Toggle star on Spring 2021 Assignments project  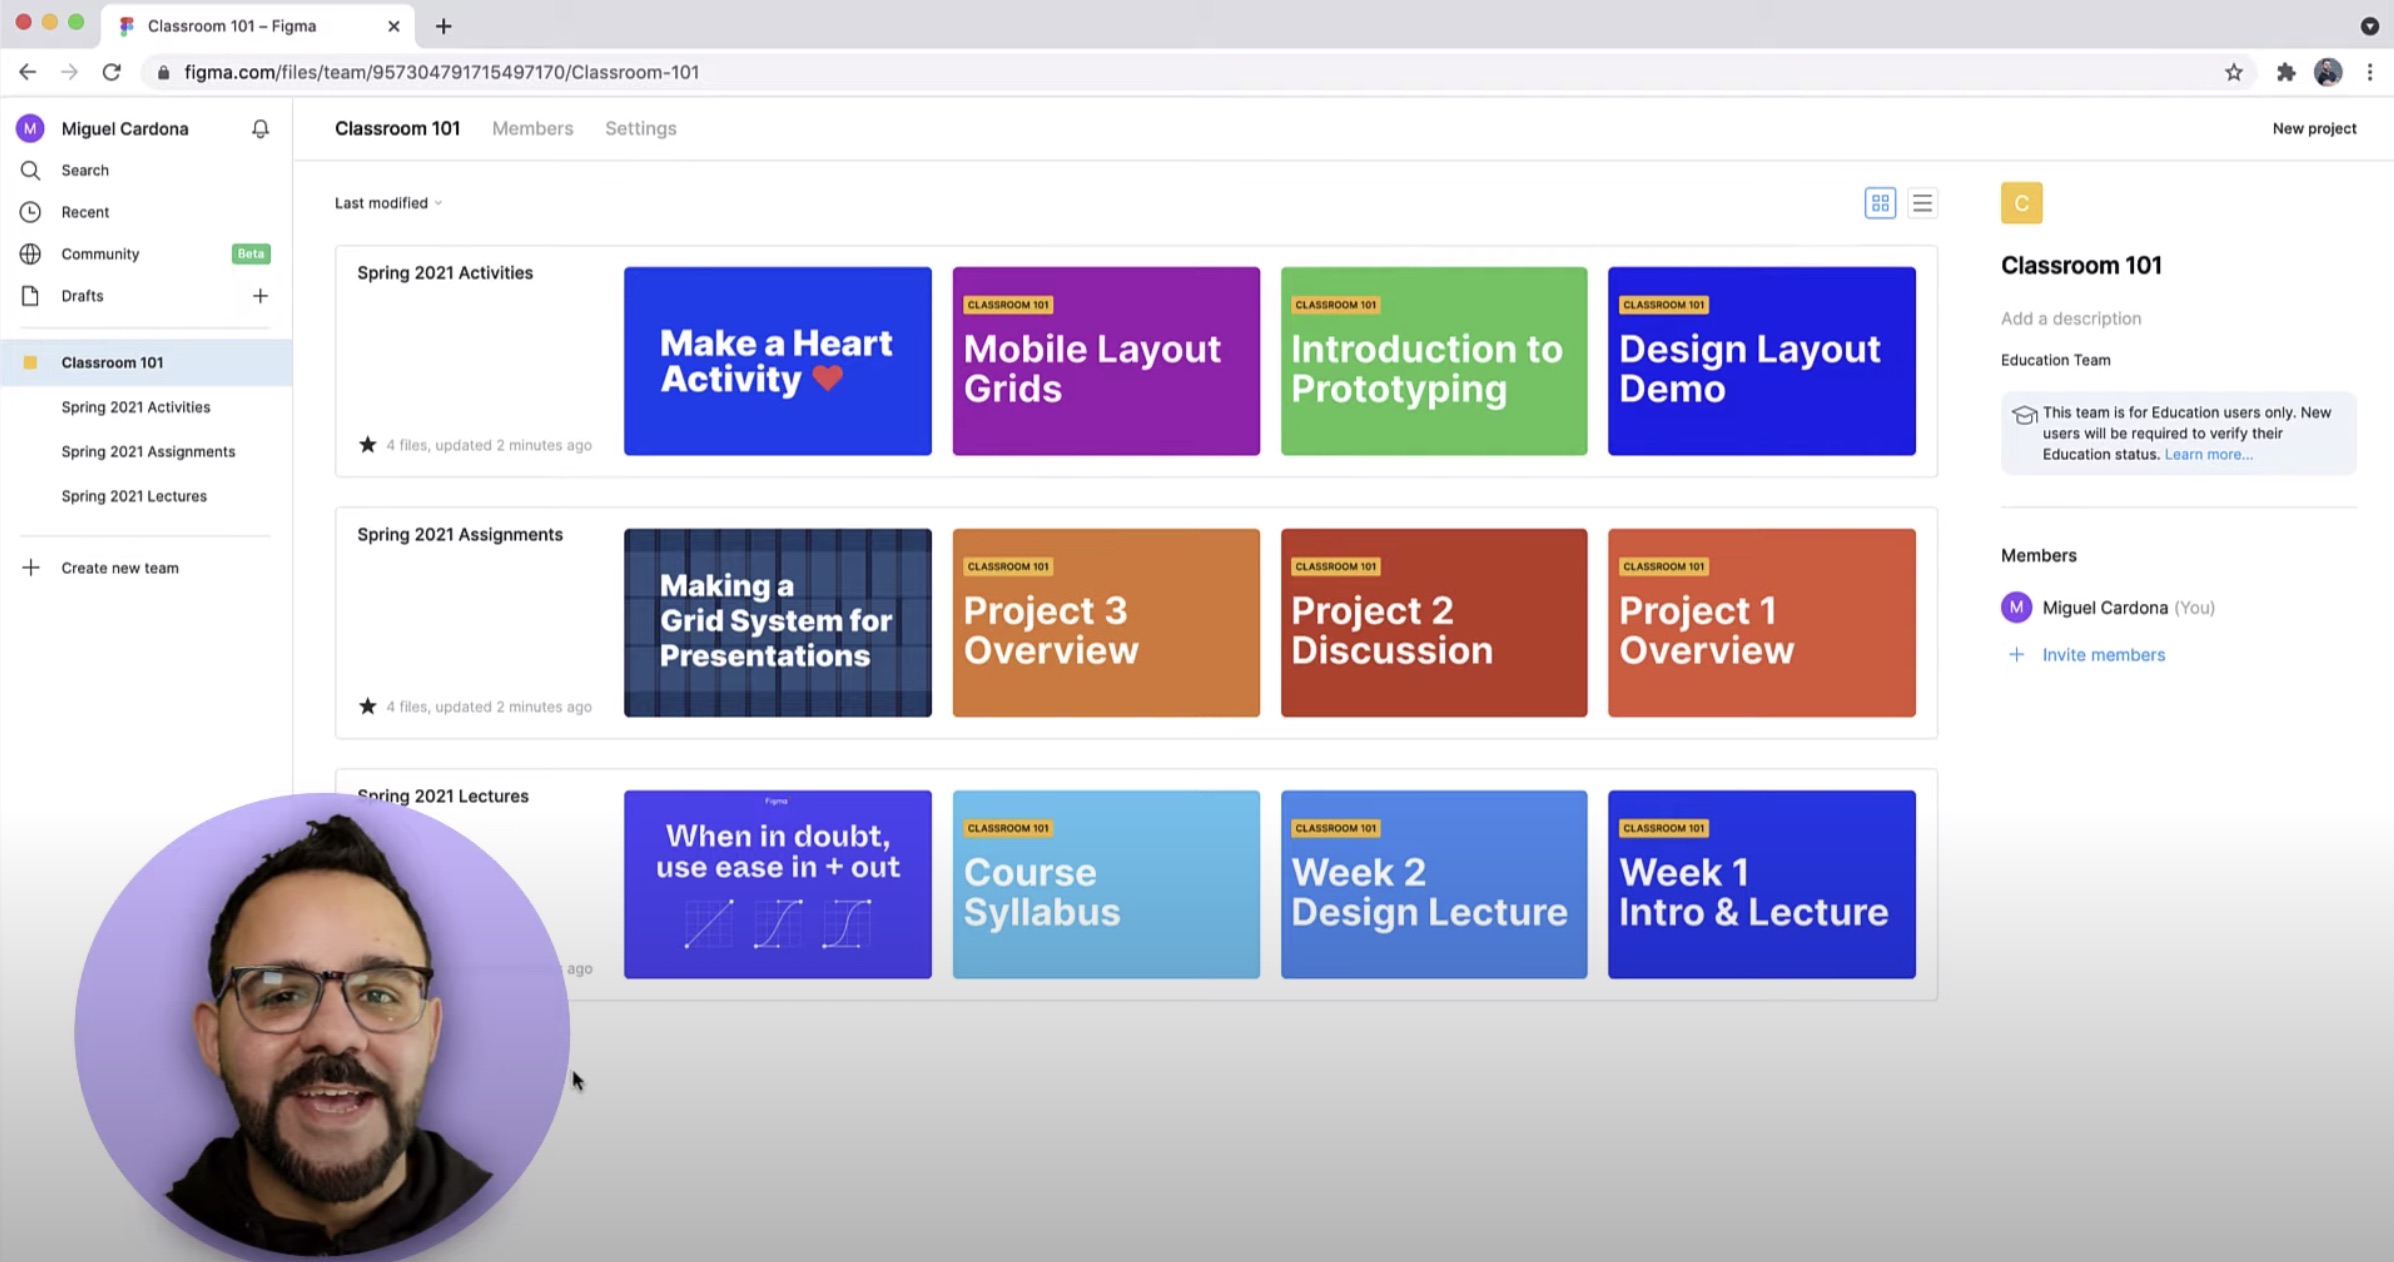368,706
